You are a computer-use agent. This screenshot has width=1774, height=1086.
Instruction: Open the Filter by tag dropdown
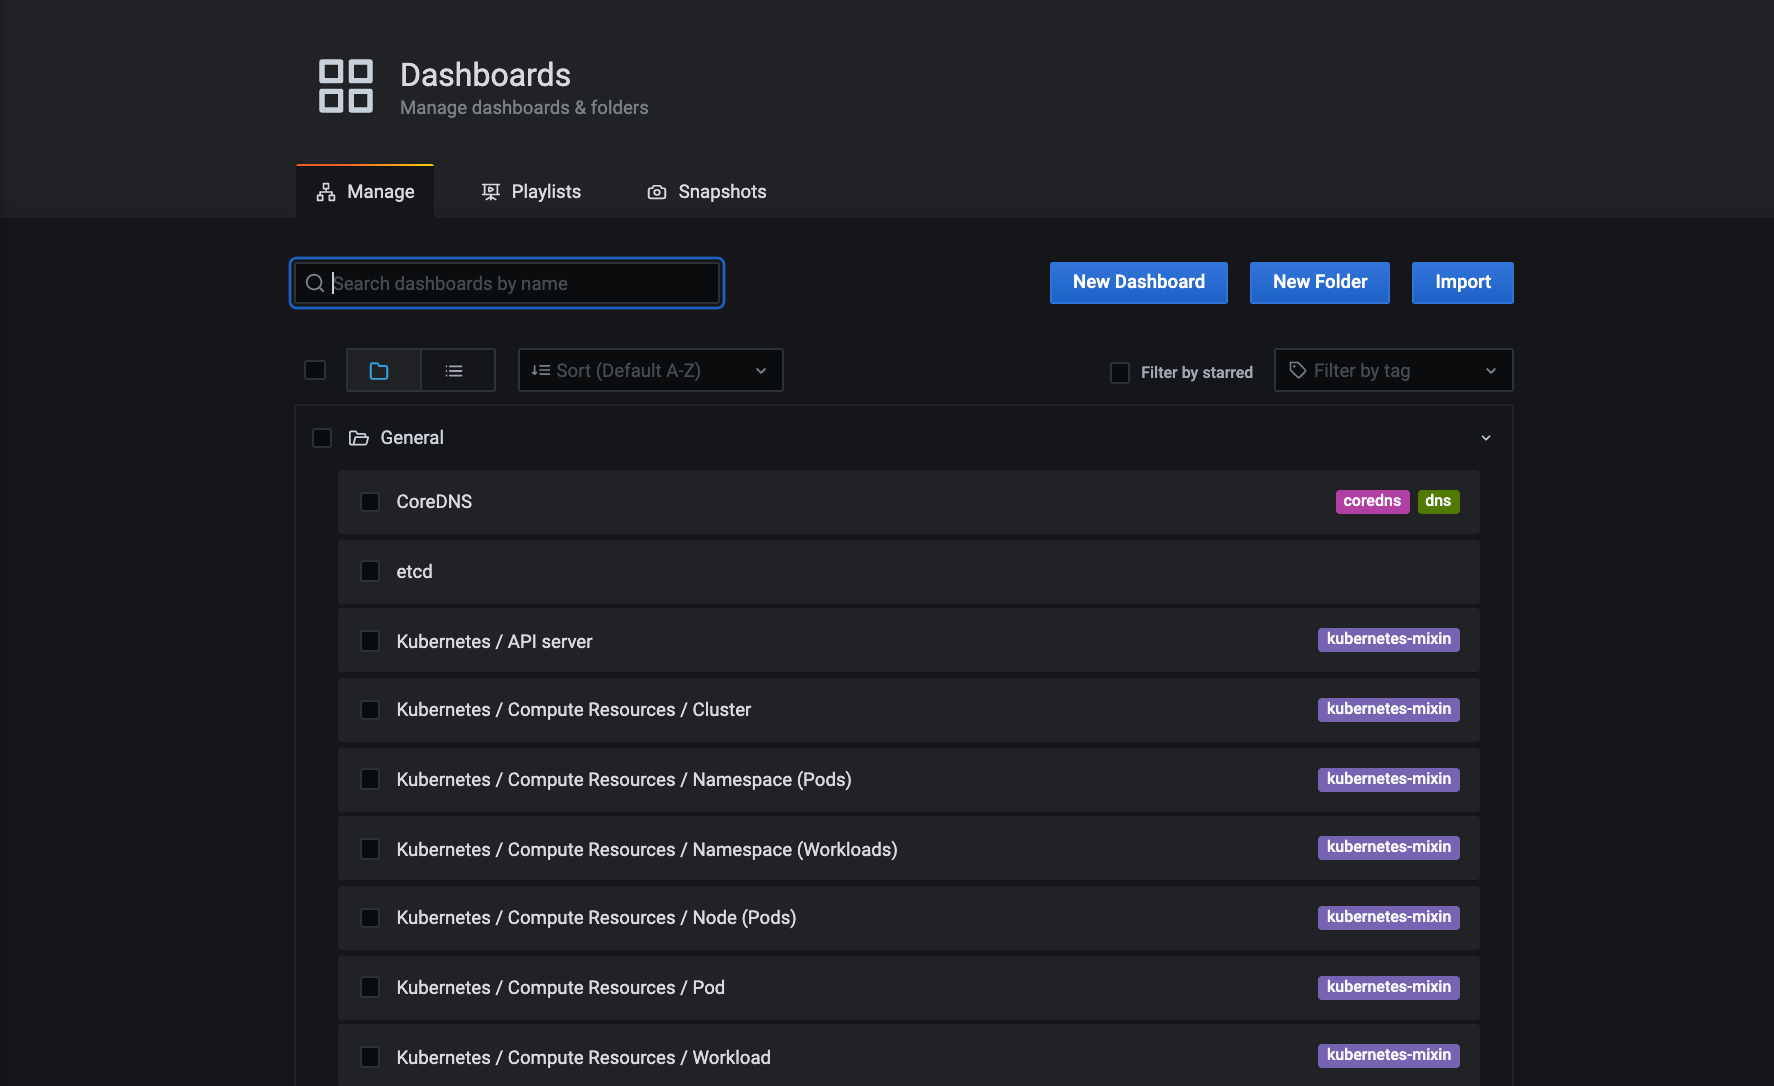[1393, 370]
